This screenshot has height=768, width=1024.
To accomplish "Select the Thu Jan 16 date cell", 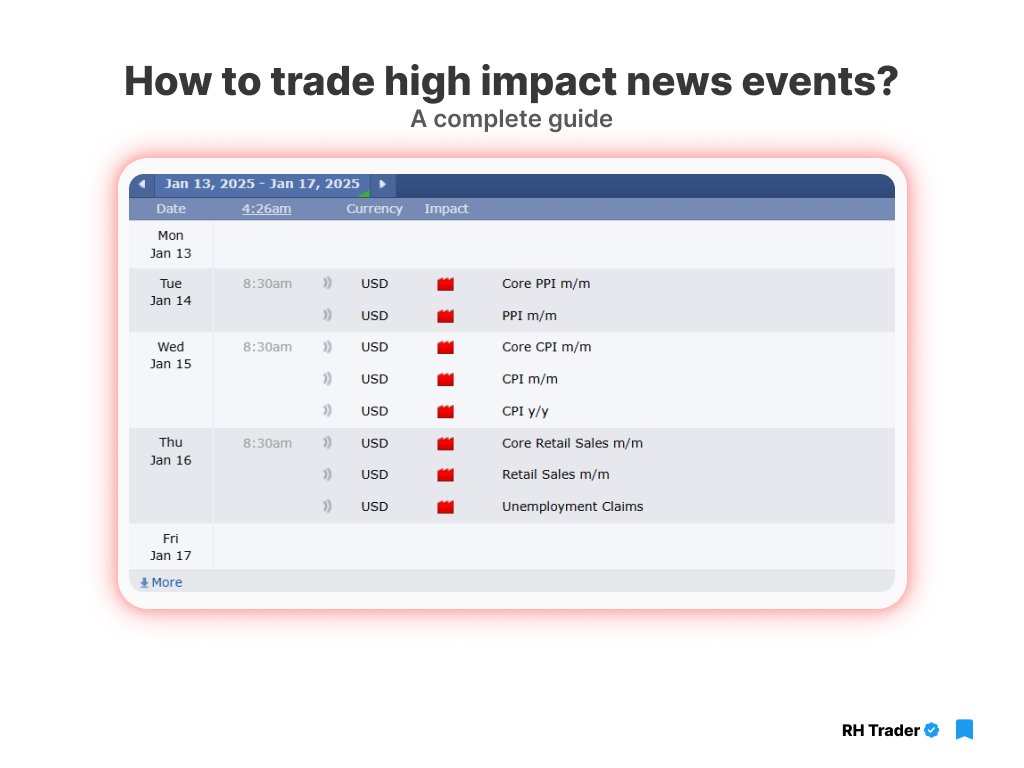I will click(x=170, y=475).
